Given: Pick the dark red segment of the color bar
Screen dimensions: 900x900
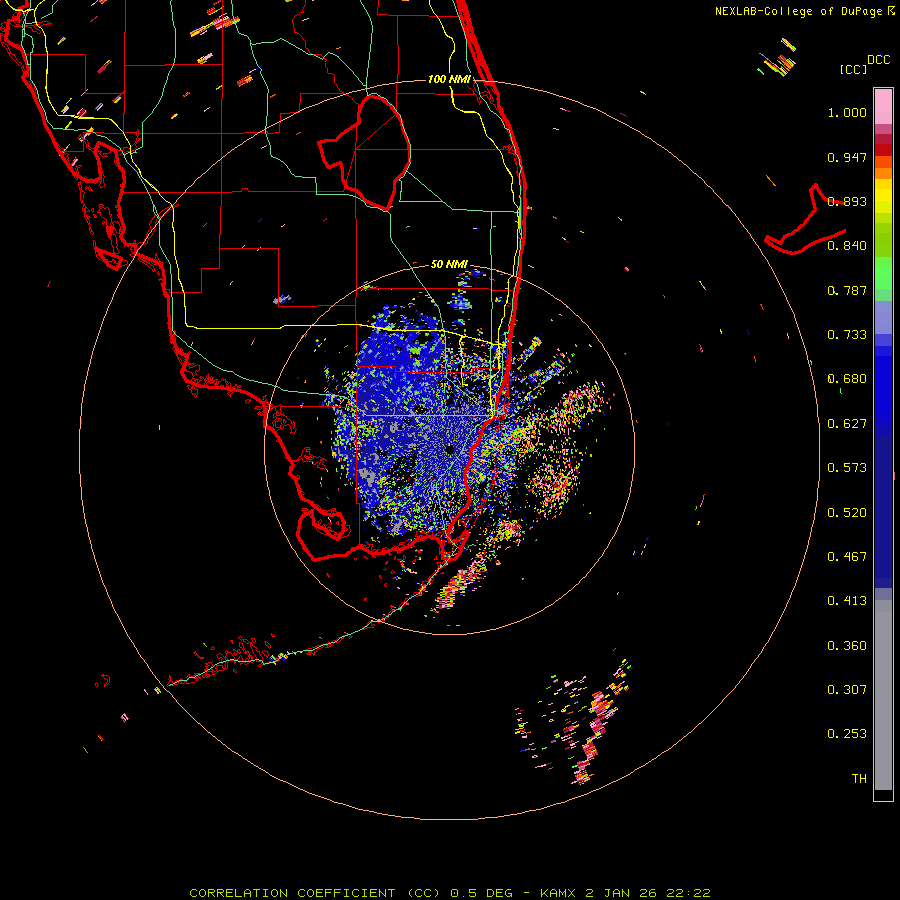Looking at the screenshot, I should (883, 150).
